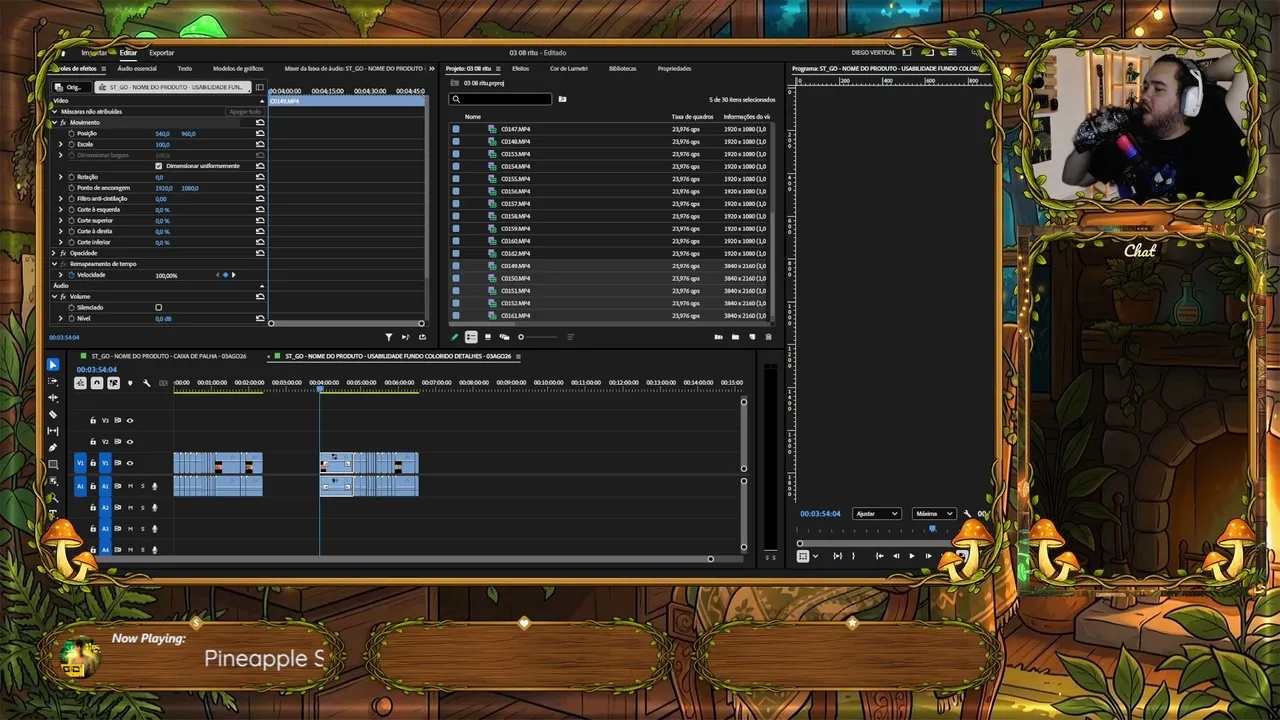The height and width of the screenshot is (720, 1280).
Task: Switch to the Exportar workspace tab
Action: coord(161,53)
